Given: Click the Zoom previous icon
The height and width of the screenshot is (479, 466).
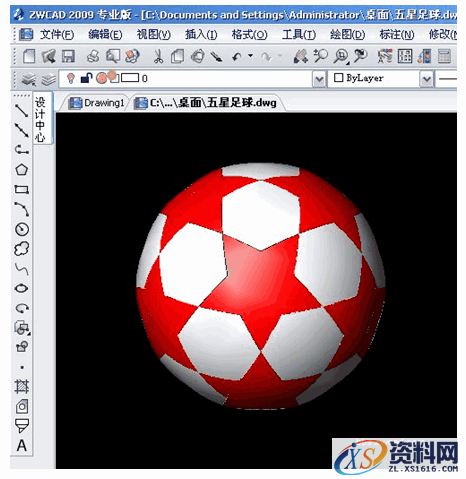Looking at the screenshot, I should 361,56.
